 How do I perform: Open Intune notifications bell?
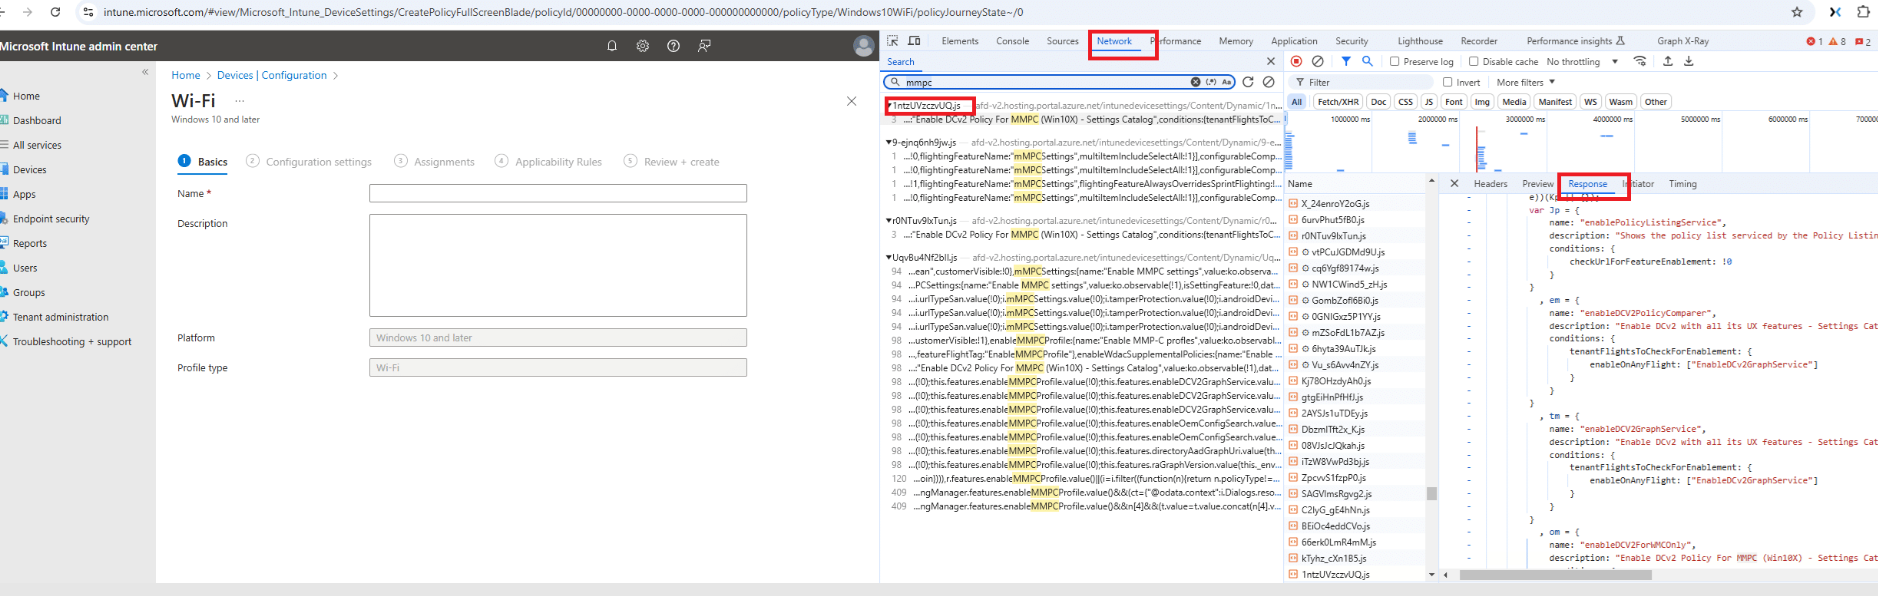coord(612,46)
